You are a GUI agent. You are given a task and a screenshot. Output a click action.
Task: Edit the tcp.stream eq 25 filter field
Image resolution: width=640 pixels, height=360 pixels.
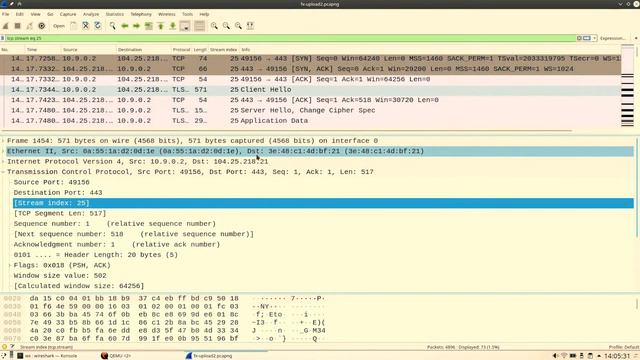(290, 38)
